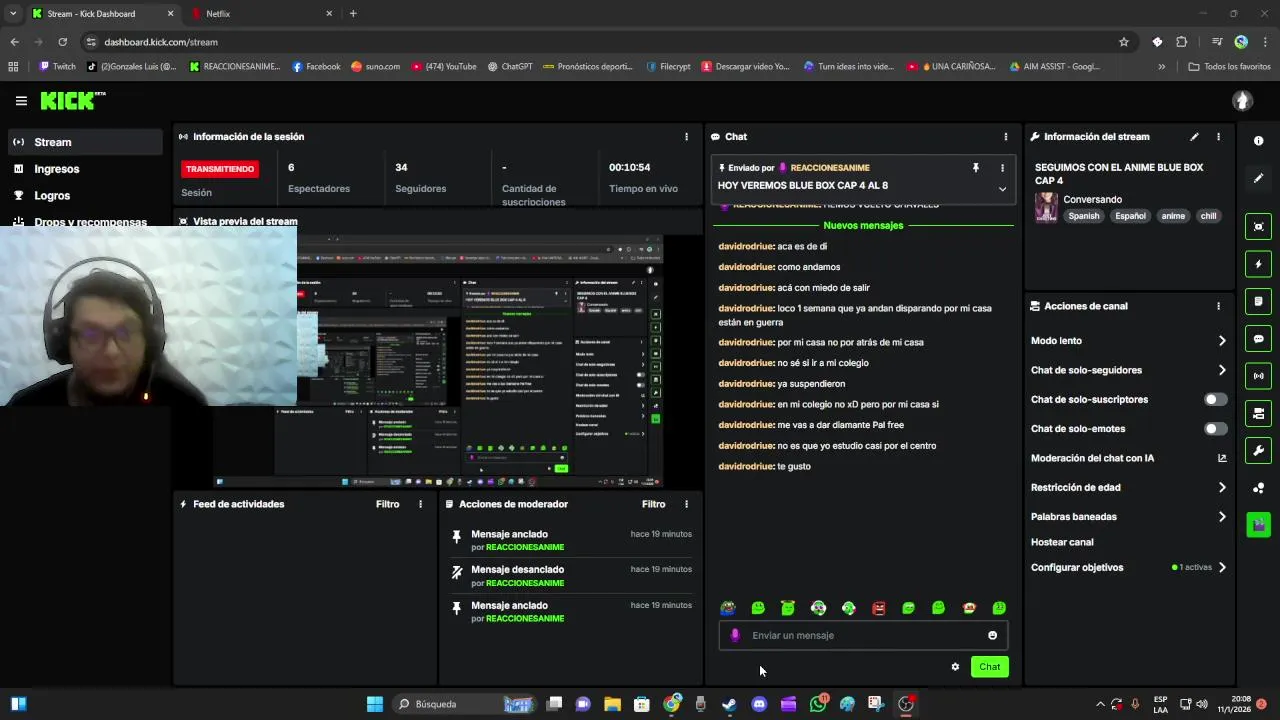The image size is (1280, 720).
Task: Expand the pinned message chevron
Action: click(x=1002, y=188)
